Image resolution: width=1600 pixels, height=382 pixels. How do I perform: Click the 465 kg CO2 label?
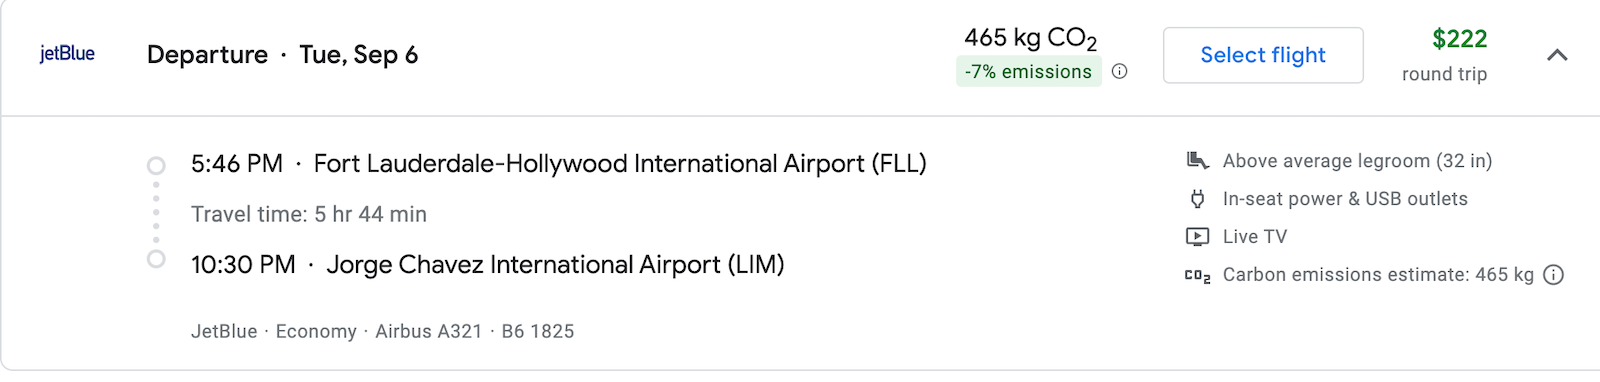pos(1030,38)
